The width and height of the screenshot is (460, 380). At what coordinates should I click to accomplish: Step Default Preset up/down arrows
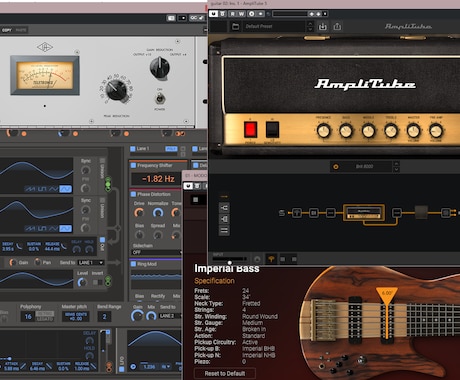click(310, 26)
